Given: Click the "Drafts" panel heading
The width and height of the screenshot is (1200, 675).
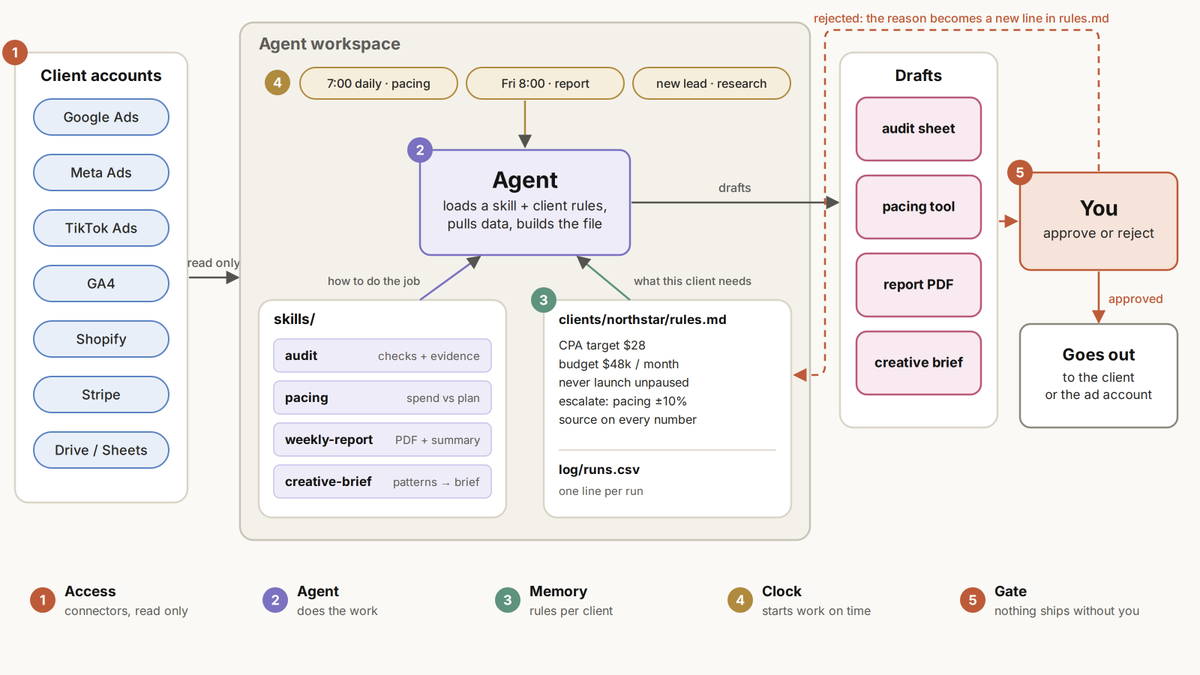Looking at the screenshot, I should [918, 76].
